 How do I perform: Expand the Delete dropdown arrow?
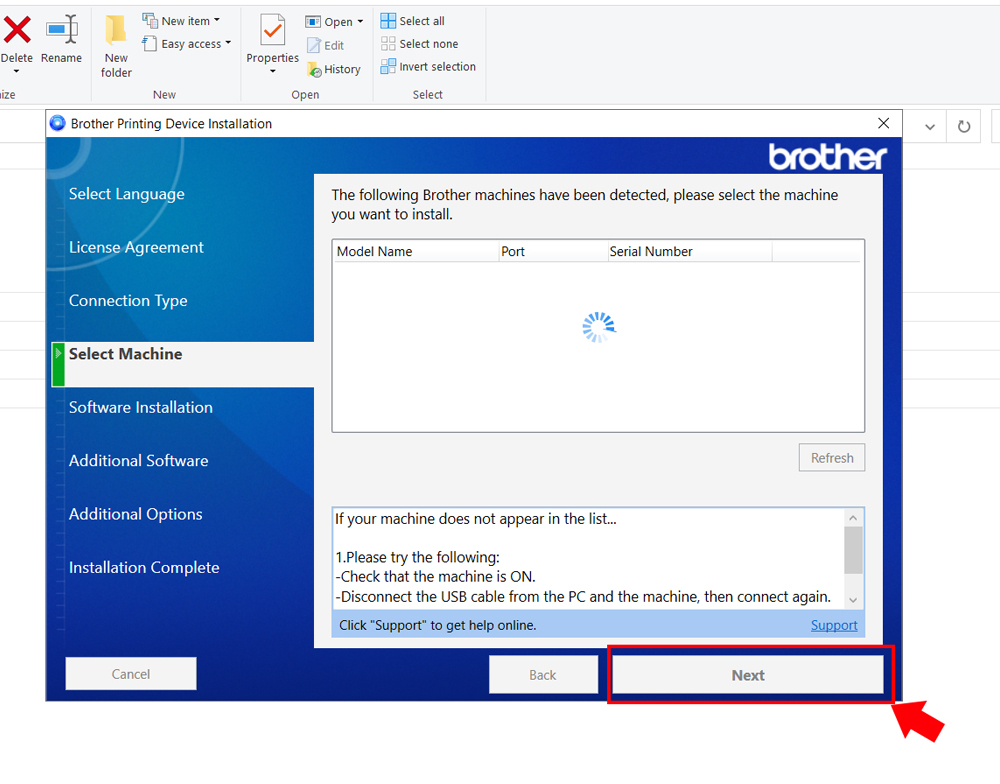(17, 71)
